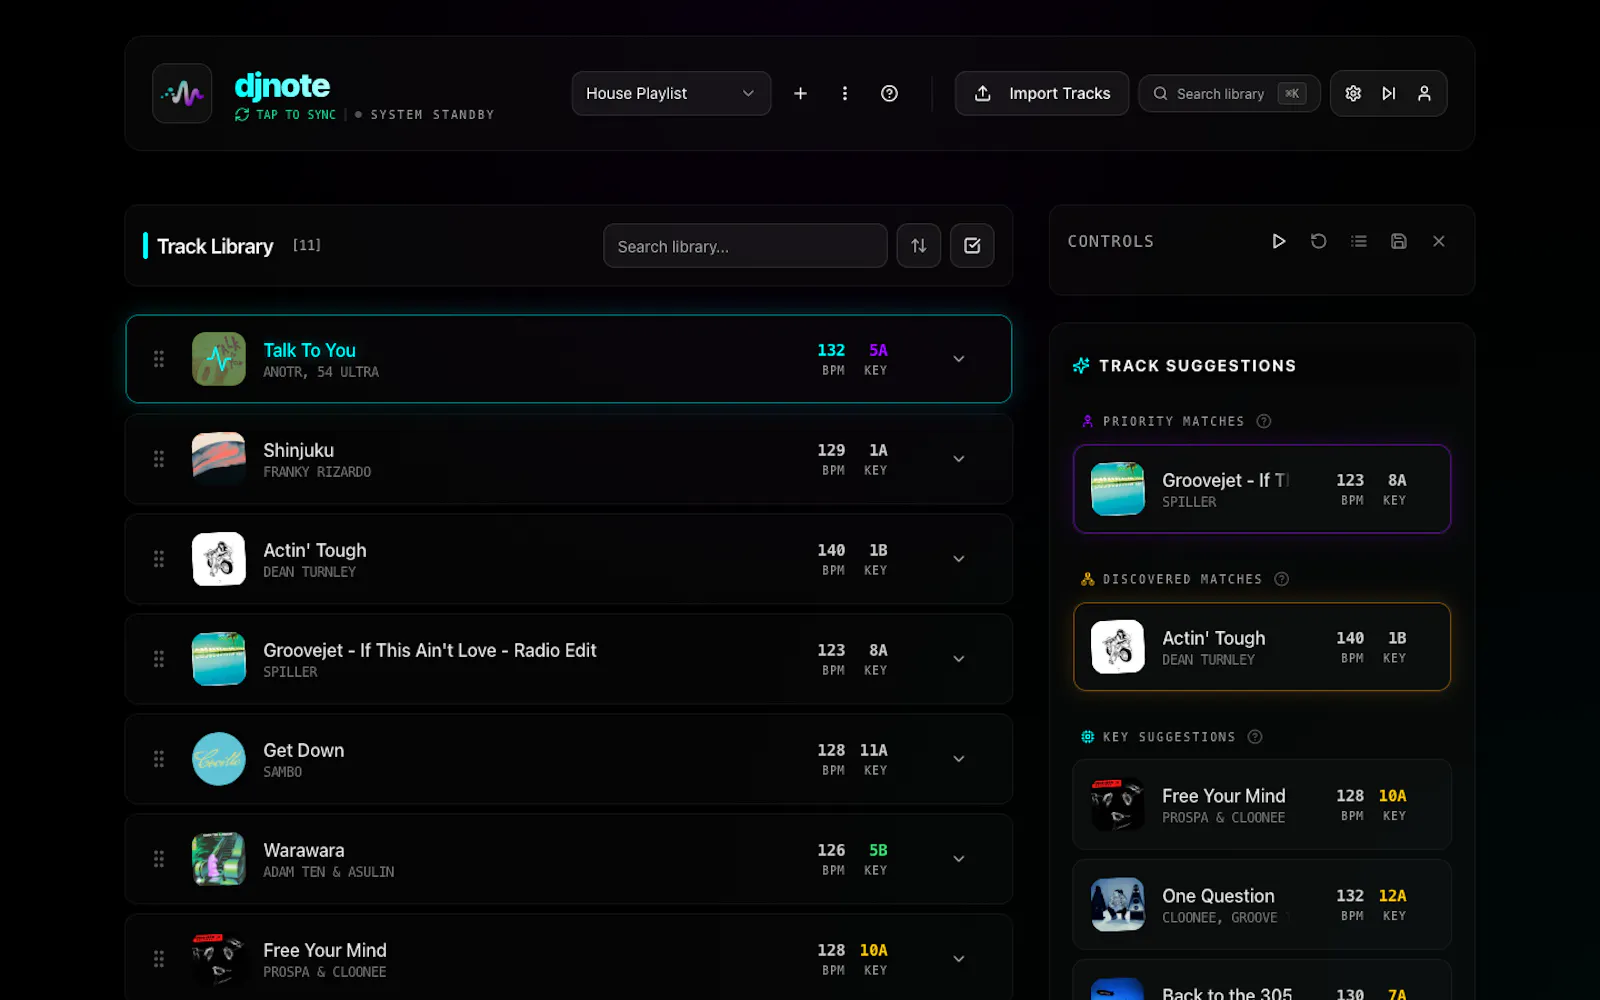This screenshot has height=1000, width=1600.
Task: Select Free Your Mind key suggestion card
Action: point(1262,805)
